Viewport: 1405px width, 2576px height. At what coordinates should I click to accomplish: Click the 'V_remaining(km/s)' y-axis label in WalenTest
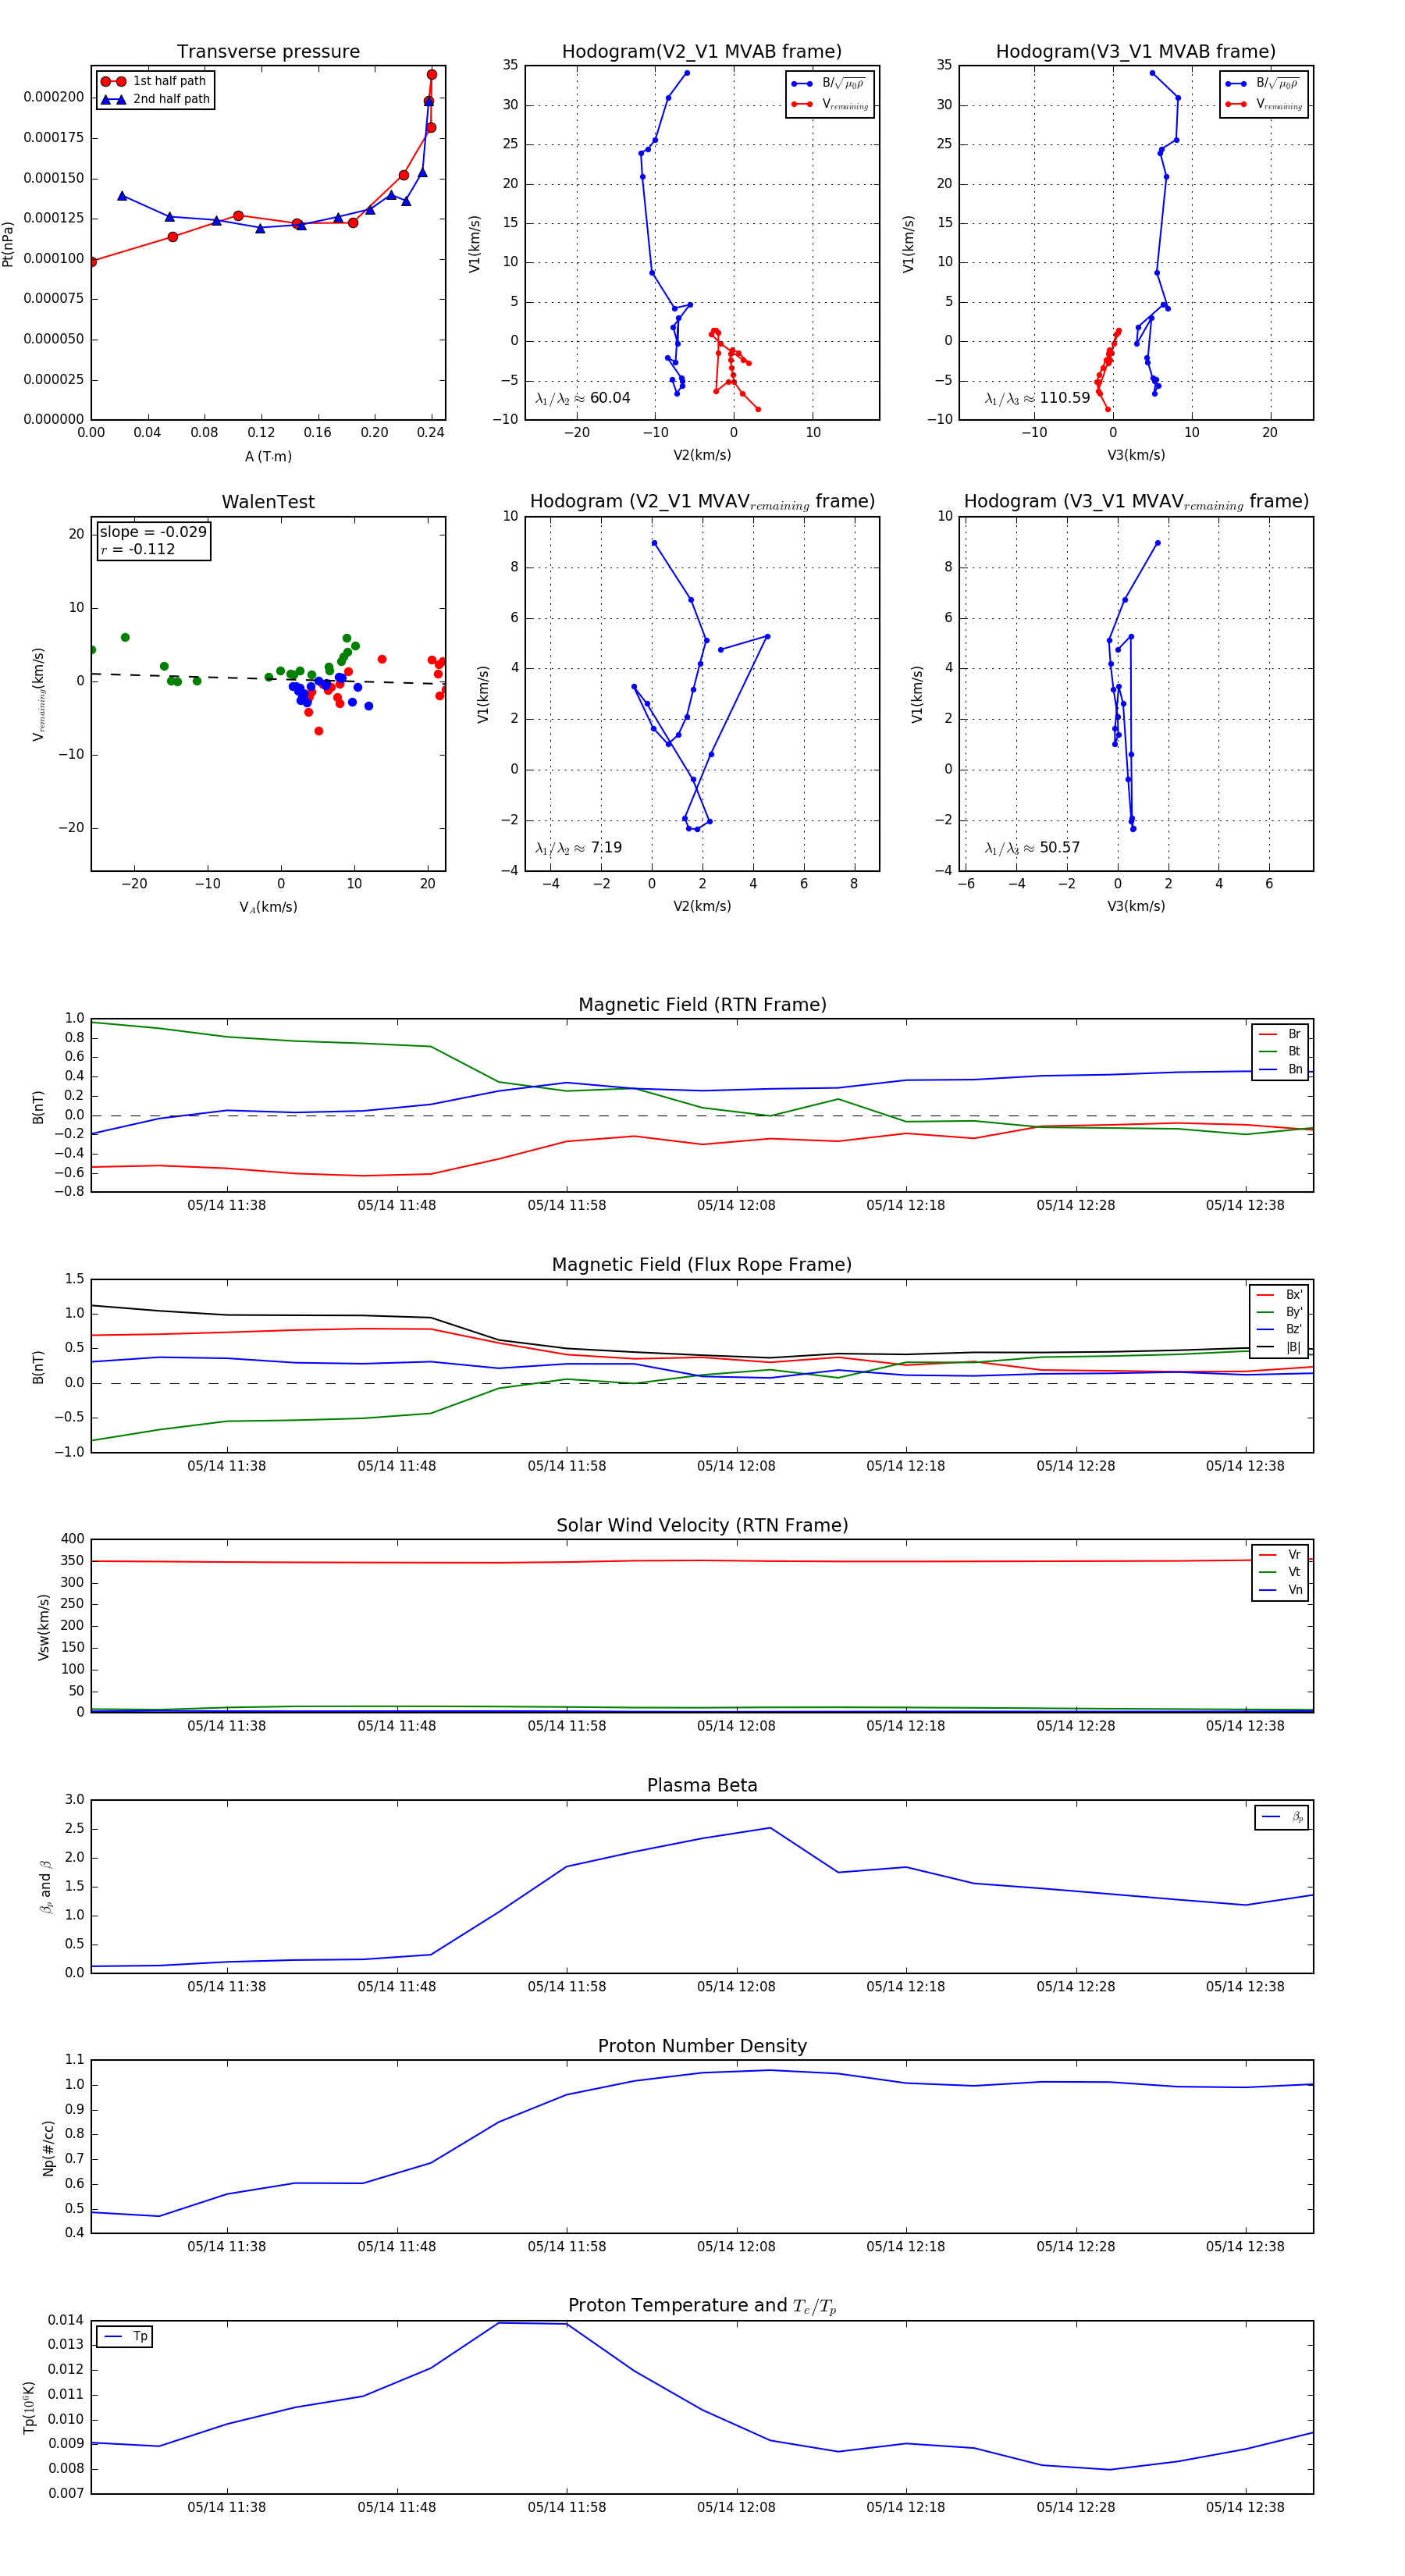click(39, 694)
